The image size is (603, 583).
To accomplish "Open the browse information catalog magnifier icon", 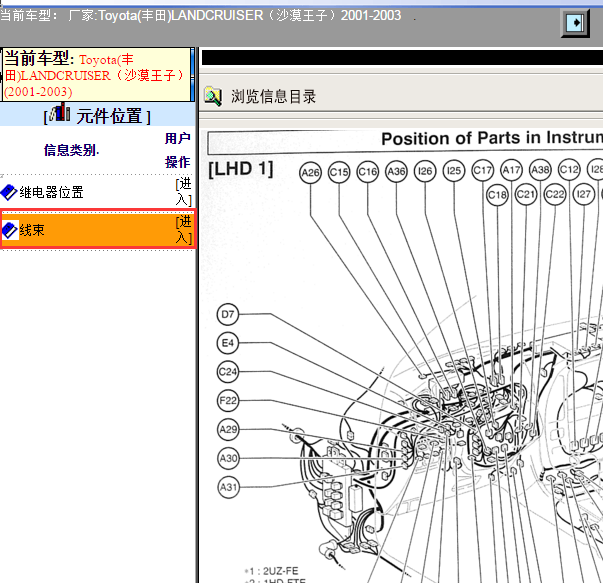I will 213,97.
